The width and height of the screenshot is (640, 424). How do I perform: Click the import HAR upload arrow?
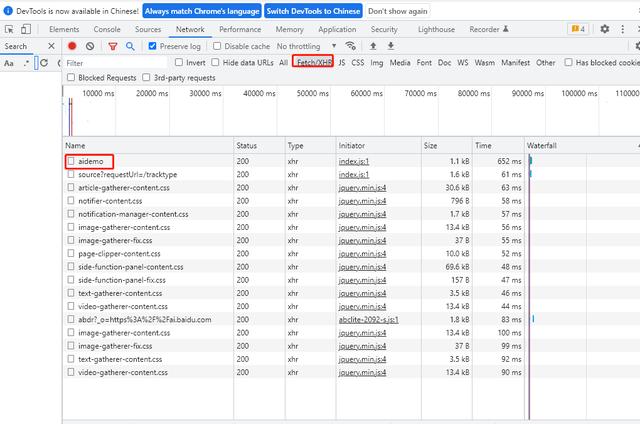point(373,46)
